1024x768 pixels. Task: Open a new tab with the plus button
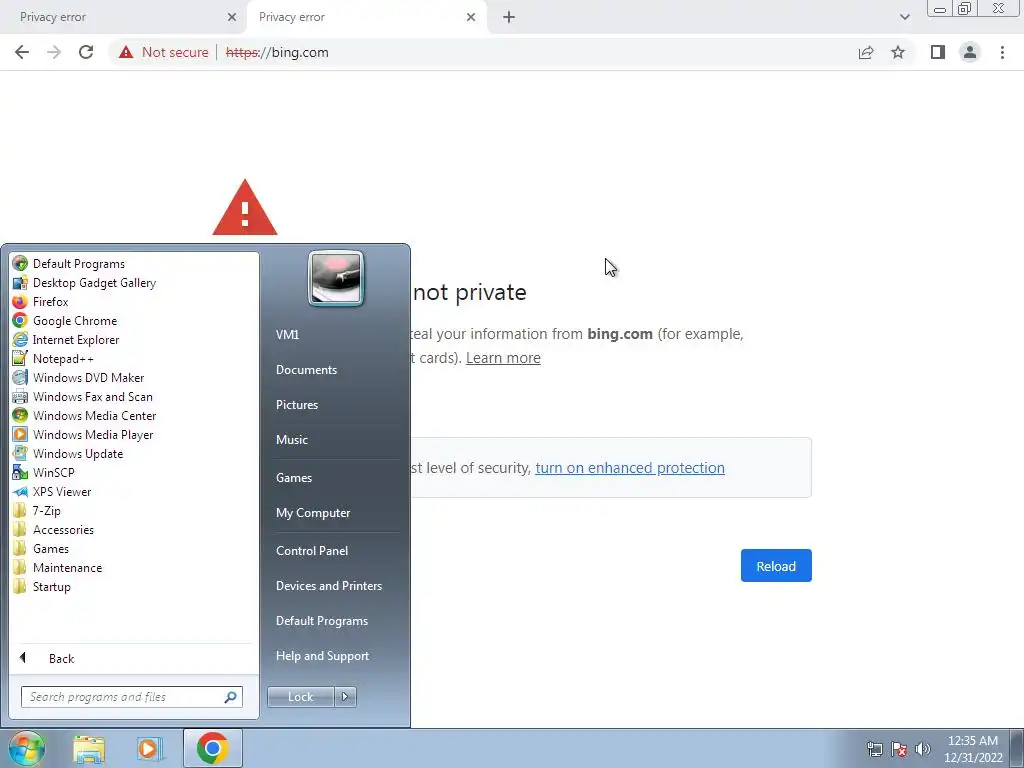[509, 18]
